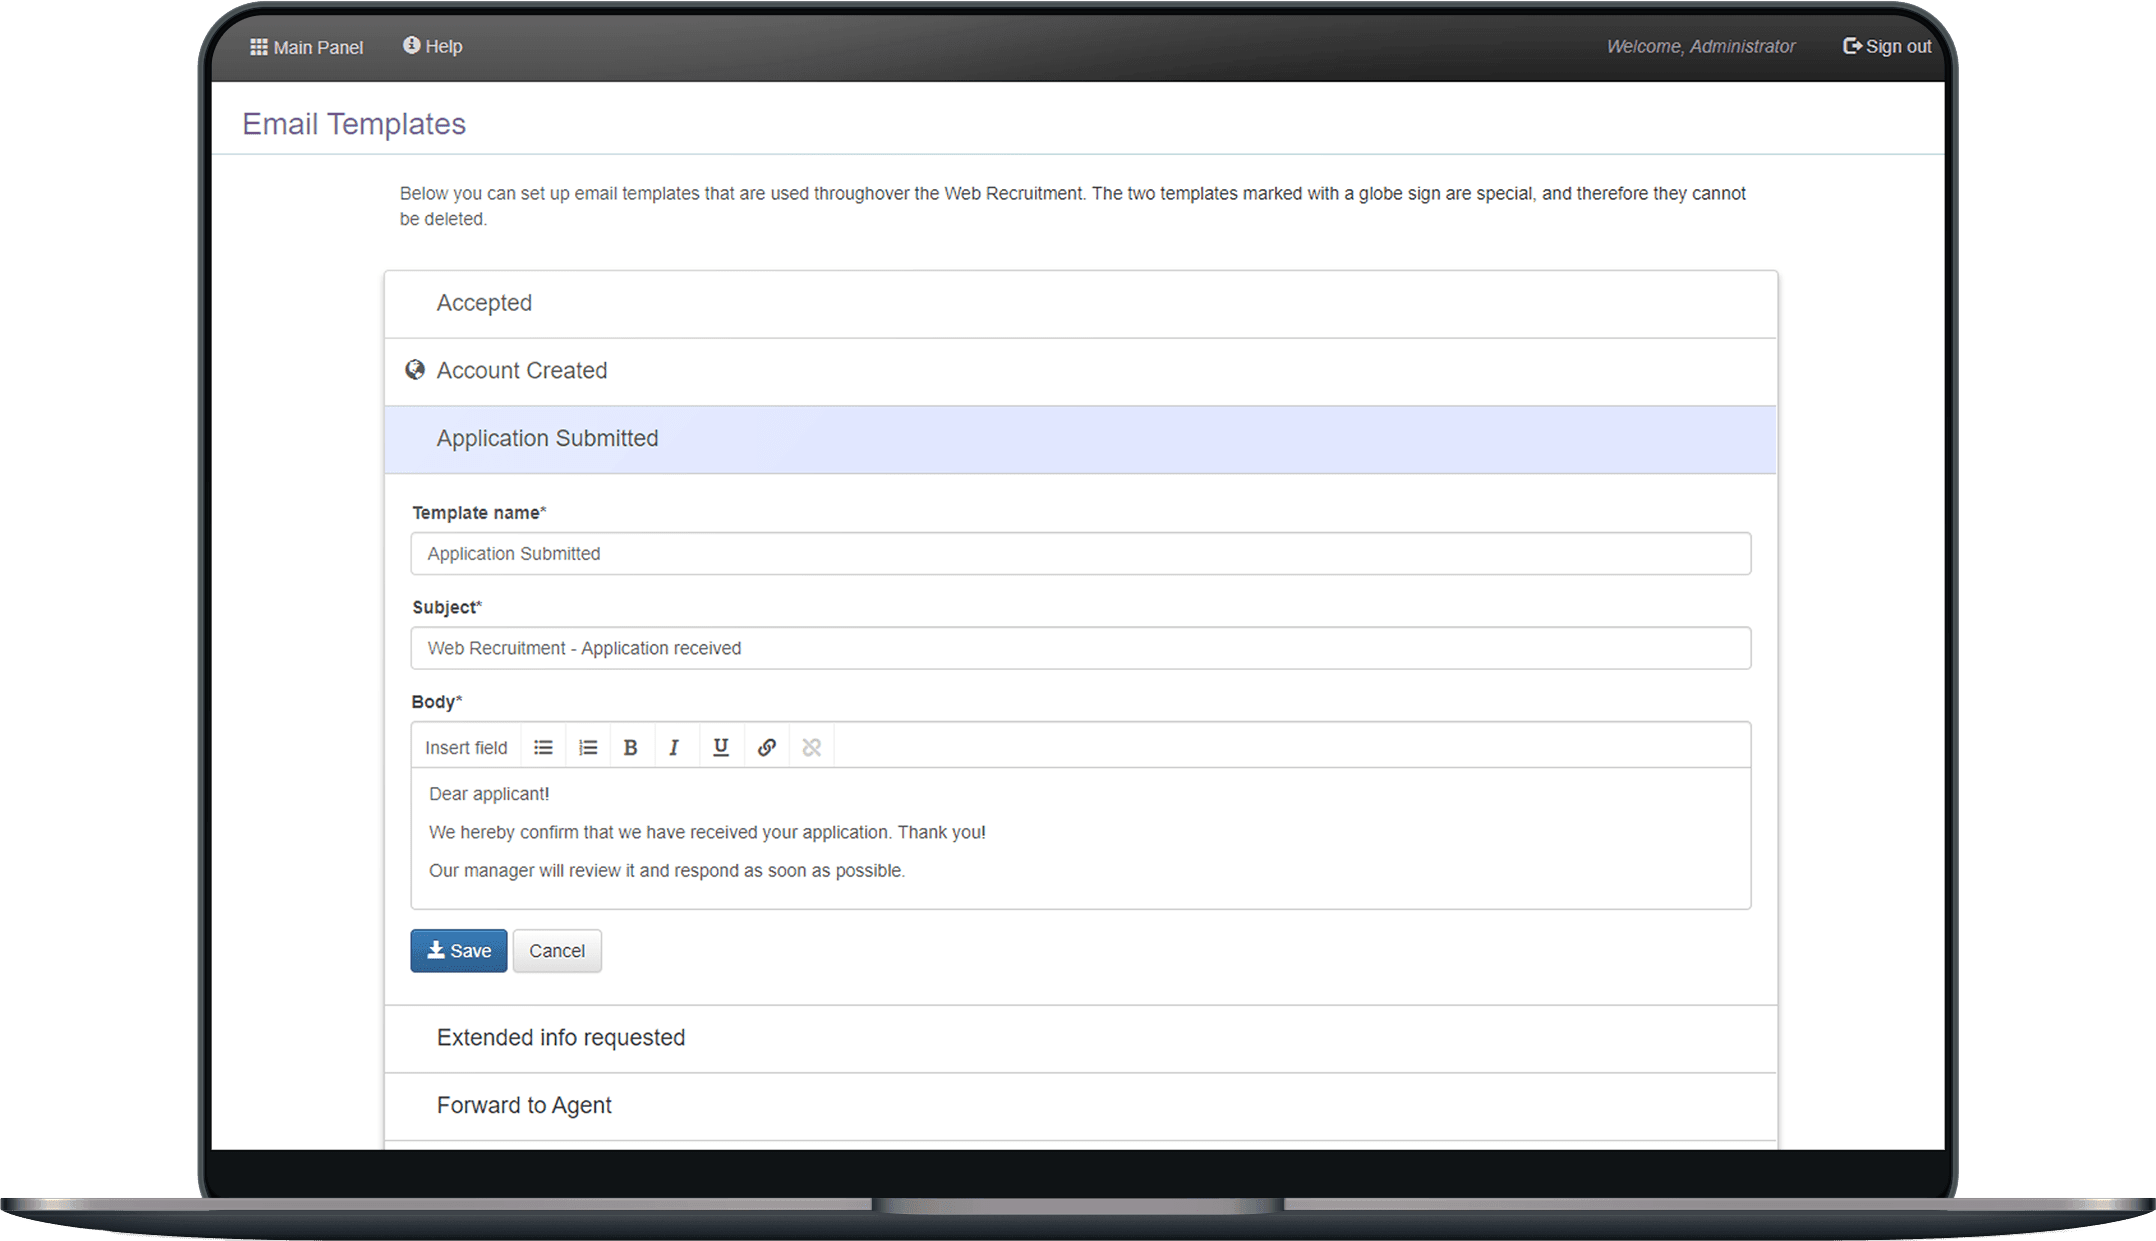Viewport: 2156px width, 1241px height.
Task: Sign out of Administrator account
Action: [1887, 46]
